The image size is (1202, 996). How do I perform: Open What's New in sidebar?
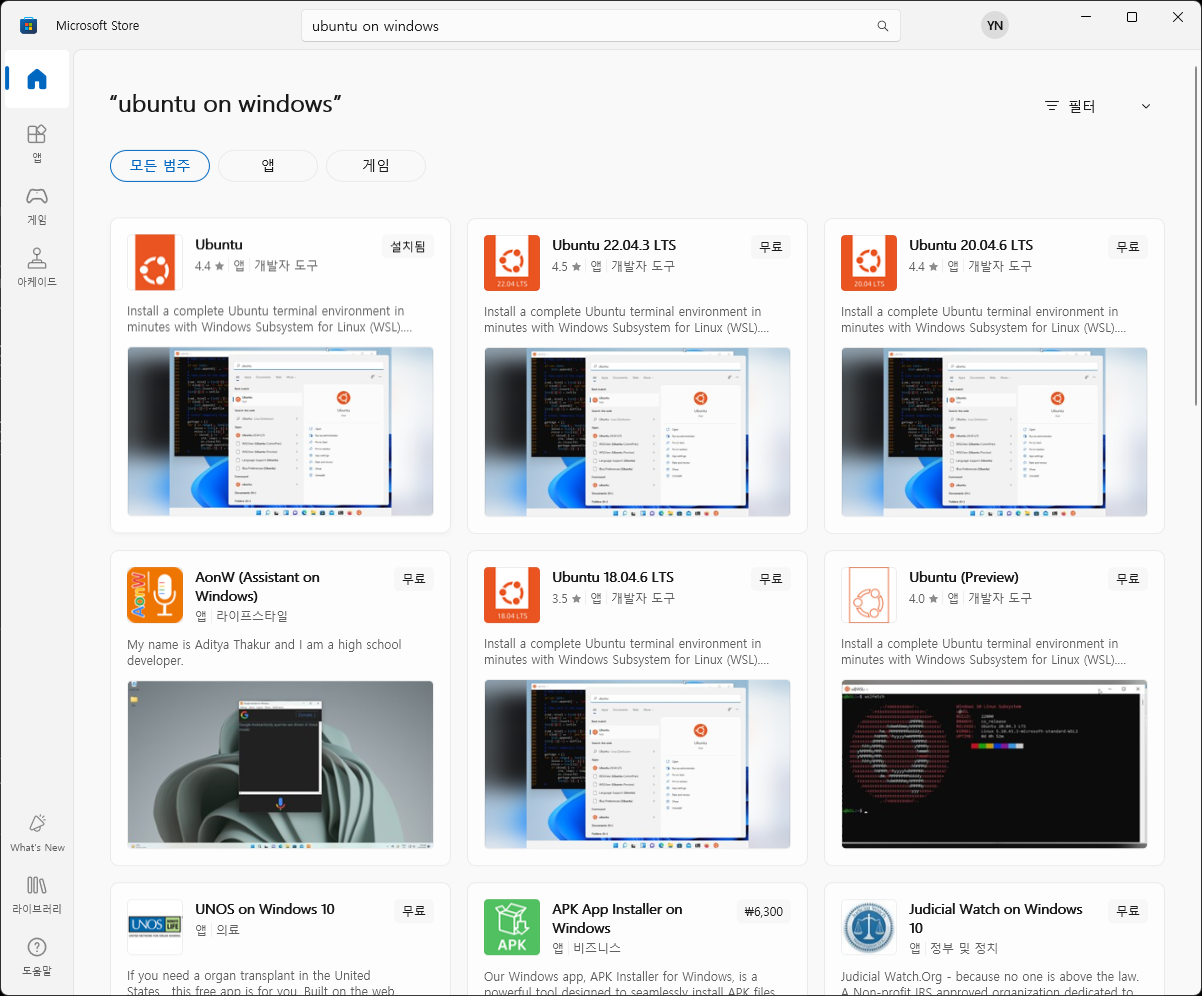(x=37, y=832)
